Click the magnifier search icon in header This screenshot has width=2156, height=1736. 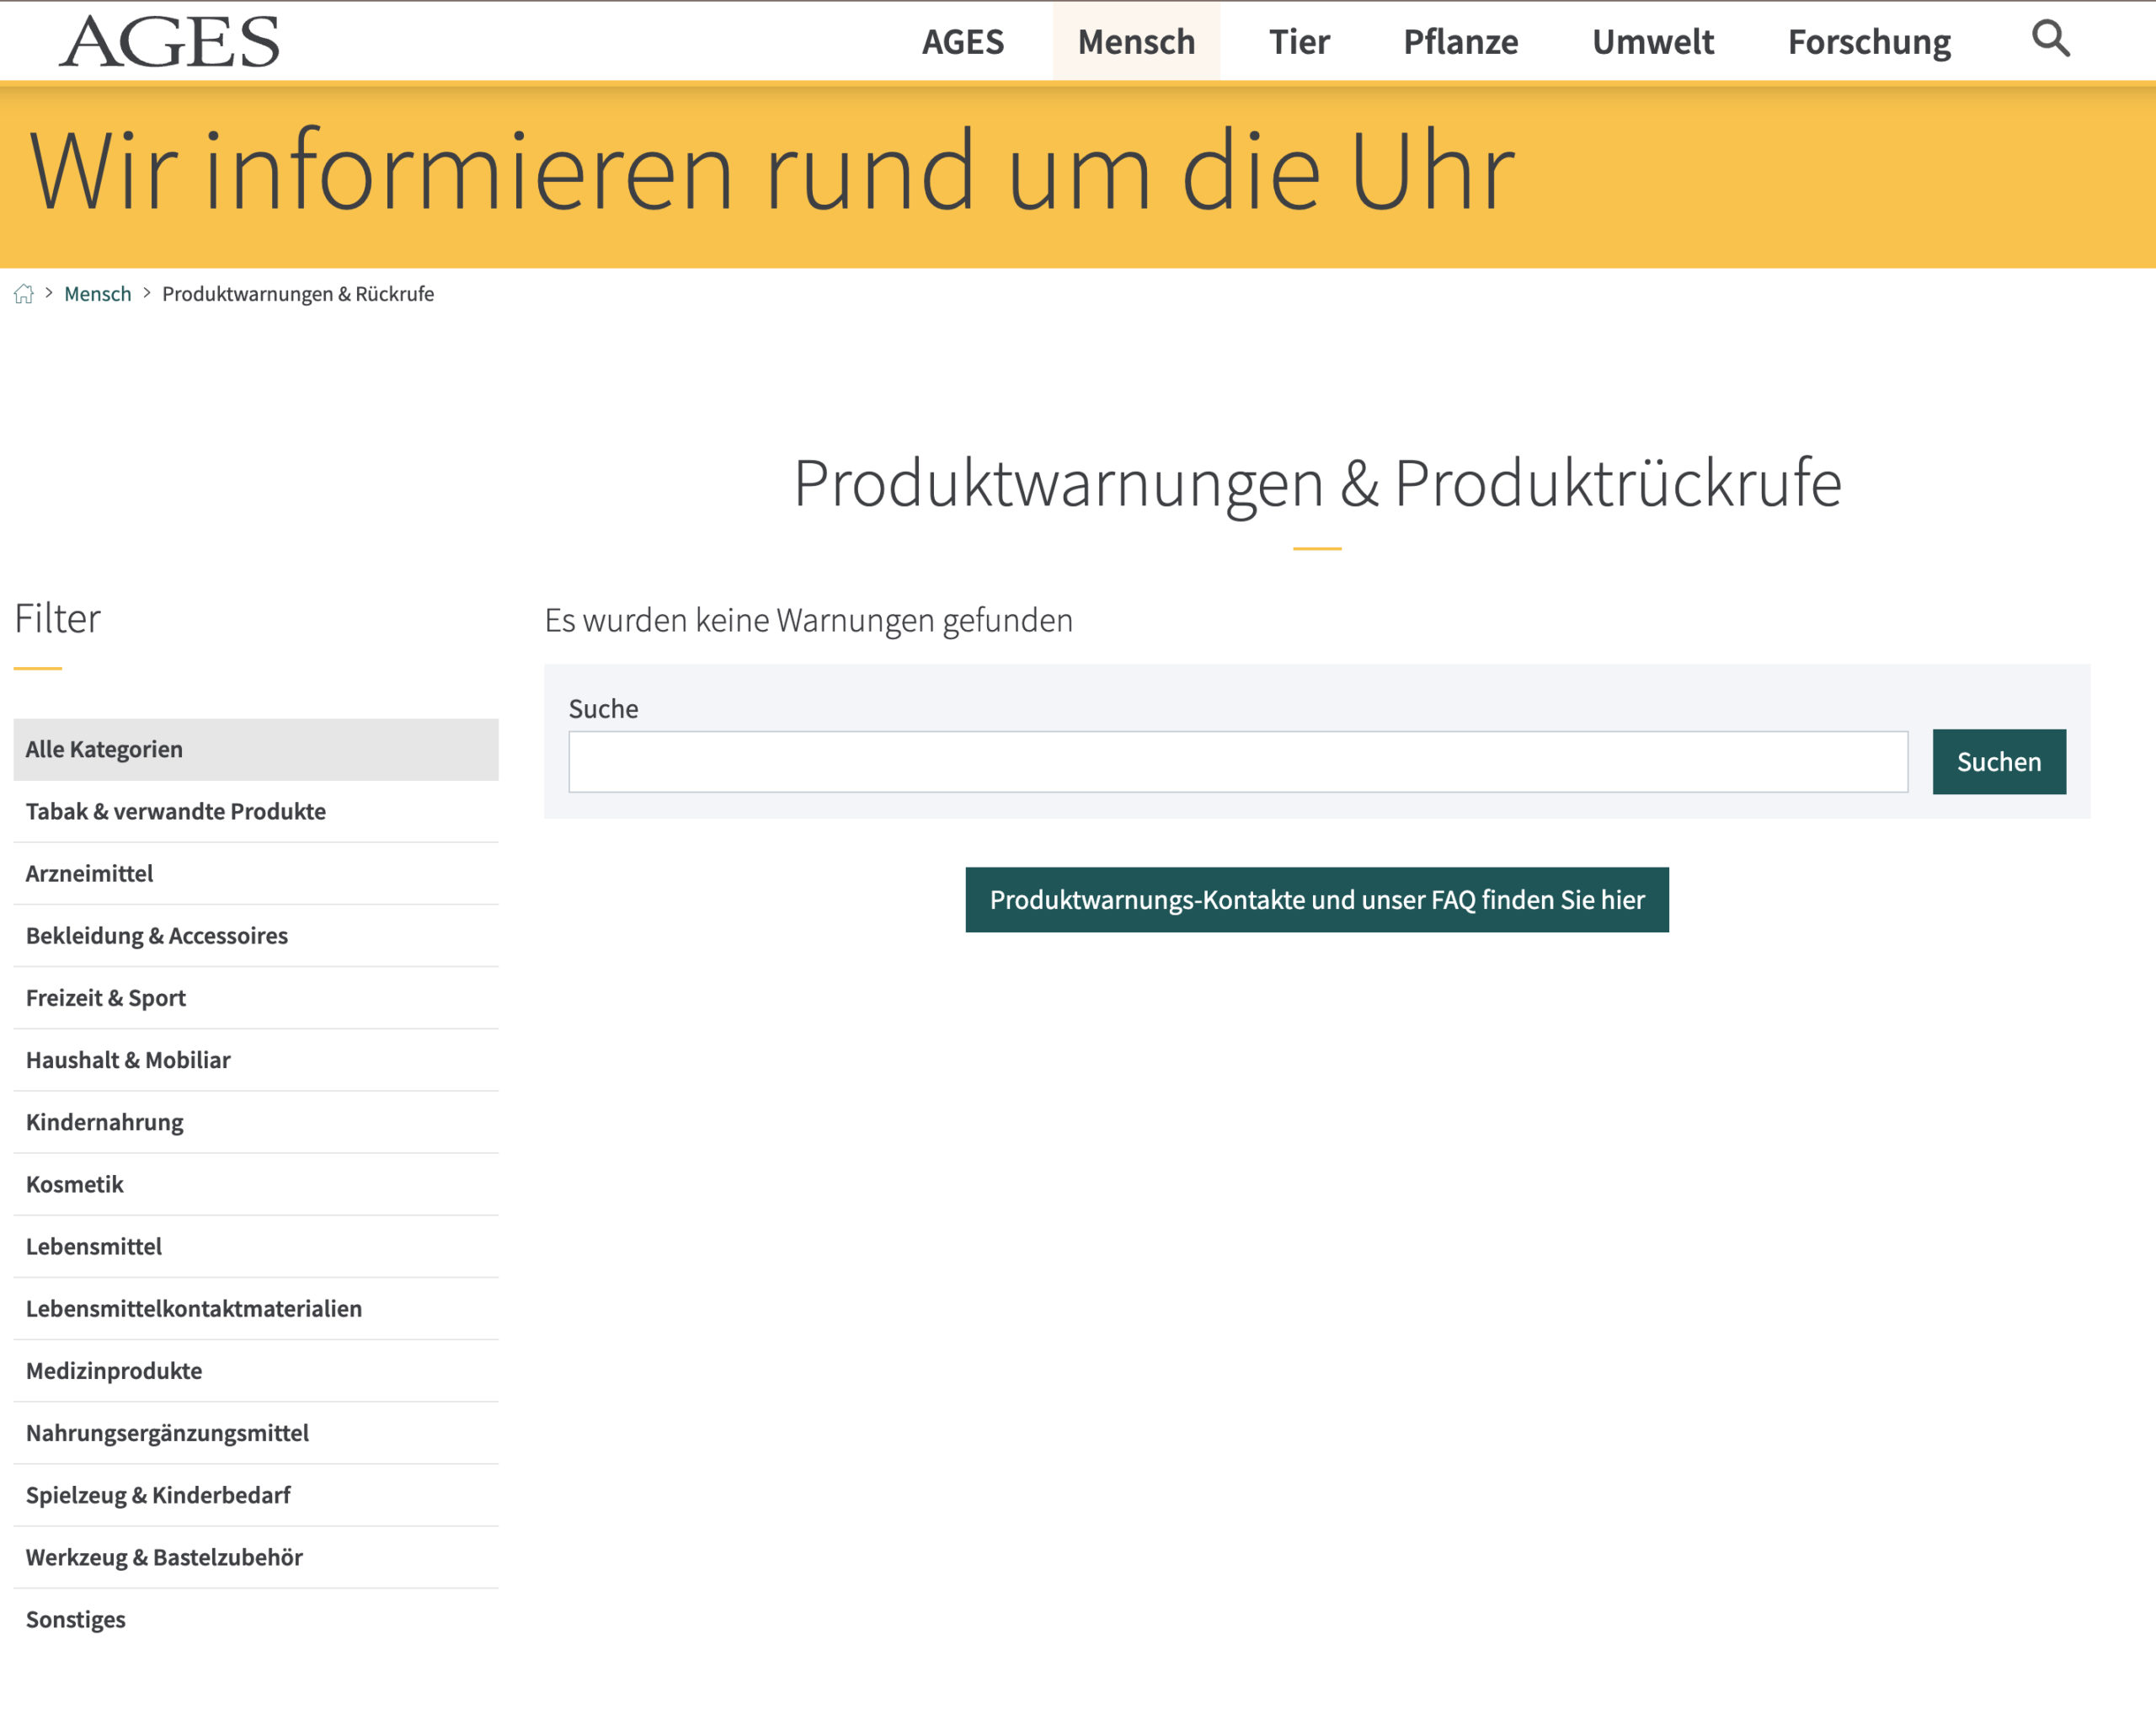click(2050, 39)
